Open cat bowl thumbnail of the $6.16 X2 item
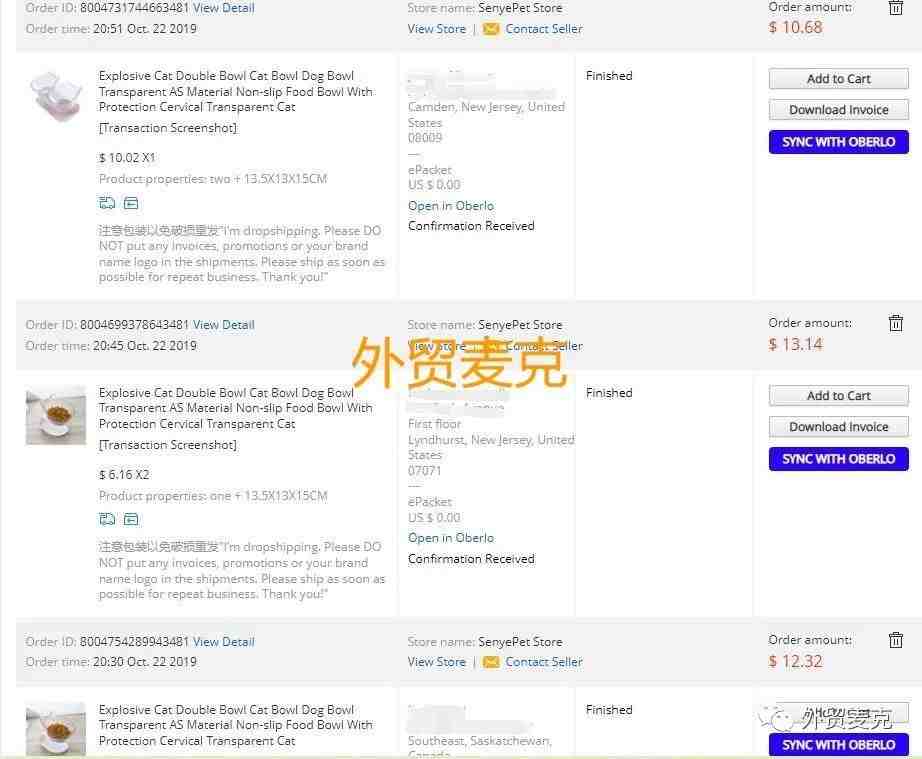922x759 pixels. click(56, 415)
